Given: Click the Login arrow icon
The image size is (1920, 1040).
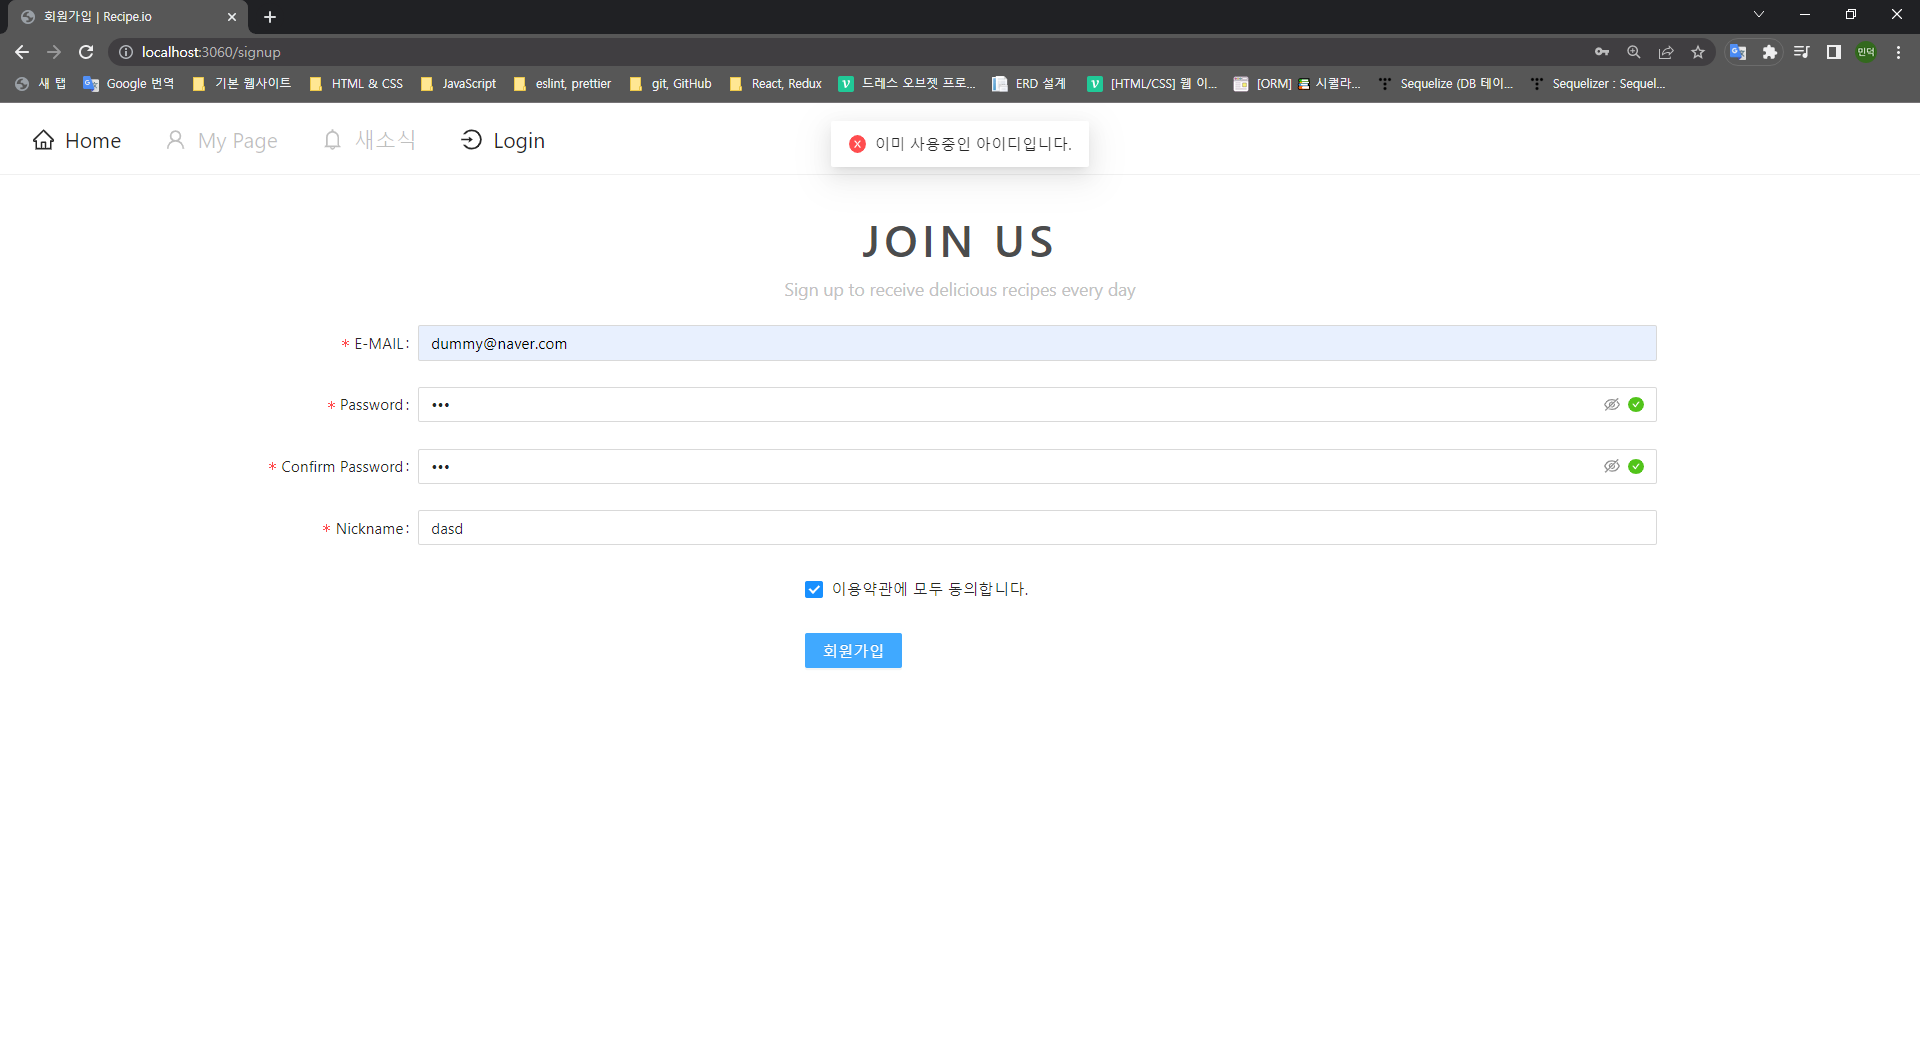Looking at the screenshot, I should (x=472, y=140).
